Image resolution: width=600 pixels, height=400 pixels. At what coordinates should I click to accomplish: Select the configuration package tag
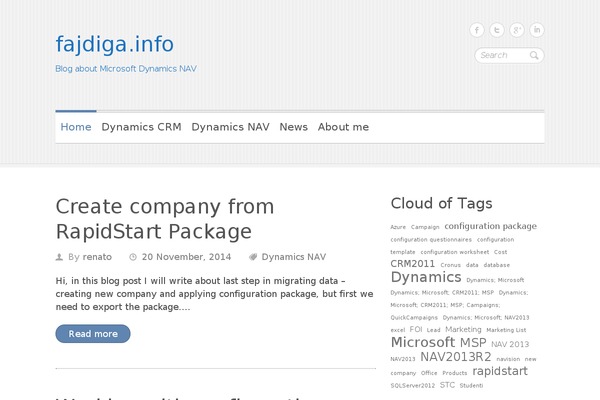click(x=491, y=226)
